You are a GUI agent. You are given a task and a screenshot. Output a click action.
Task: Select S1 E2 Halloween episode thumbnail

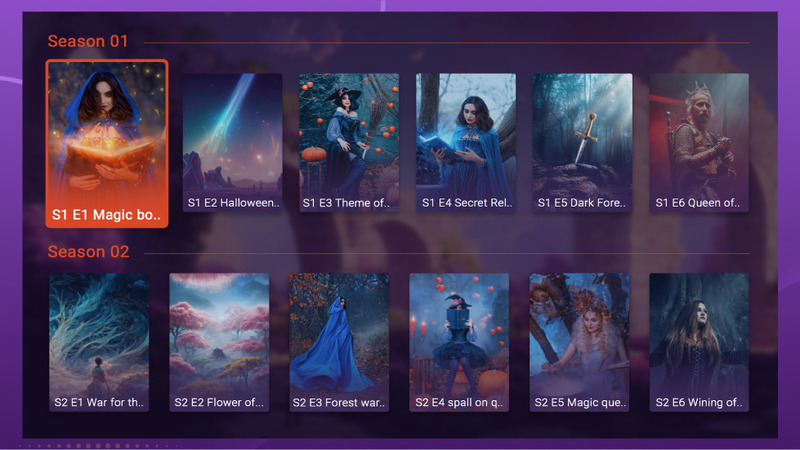(233, 142)
